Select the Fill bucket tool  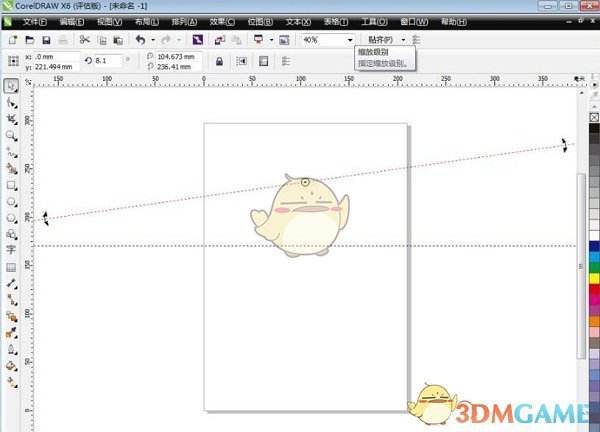point(12,366)
